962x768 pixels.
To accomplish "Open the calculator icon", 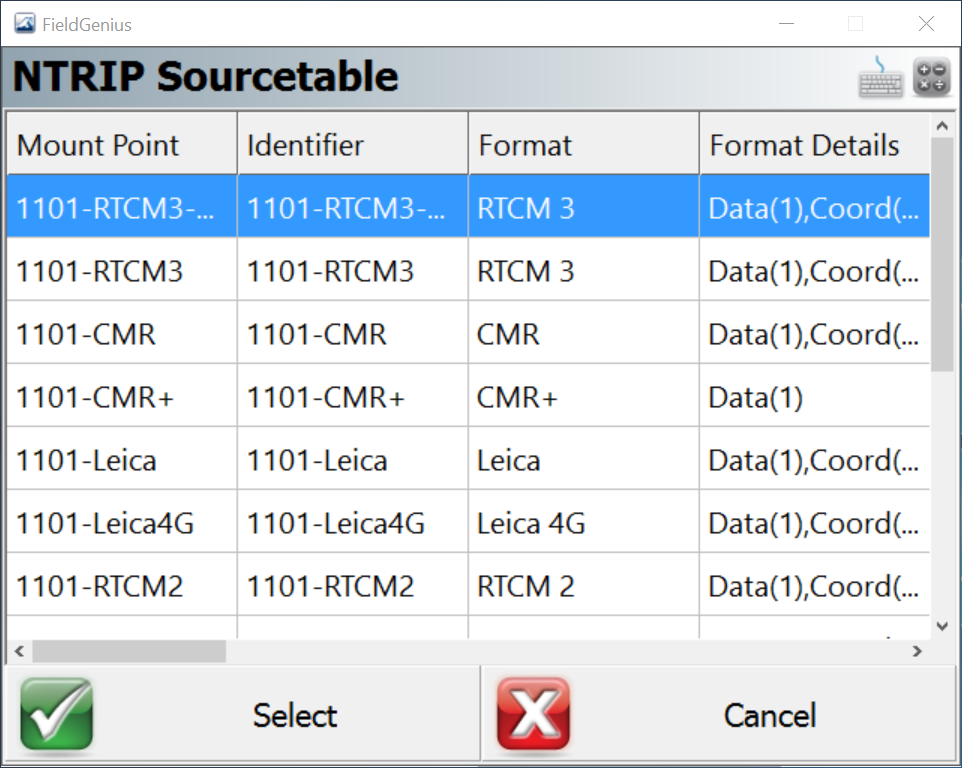I will point(931,79).
